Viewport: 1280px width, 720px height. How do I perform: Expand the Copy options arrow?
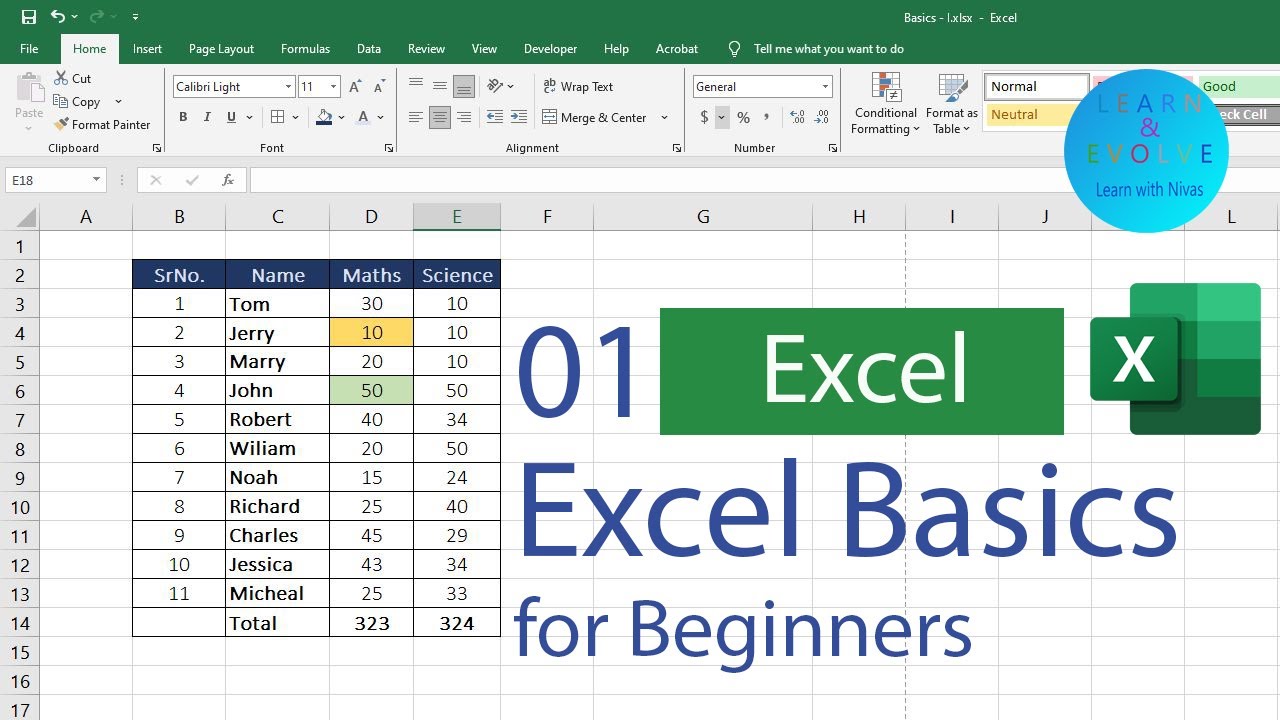pyautogui.click(x=118, y=101)
